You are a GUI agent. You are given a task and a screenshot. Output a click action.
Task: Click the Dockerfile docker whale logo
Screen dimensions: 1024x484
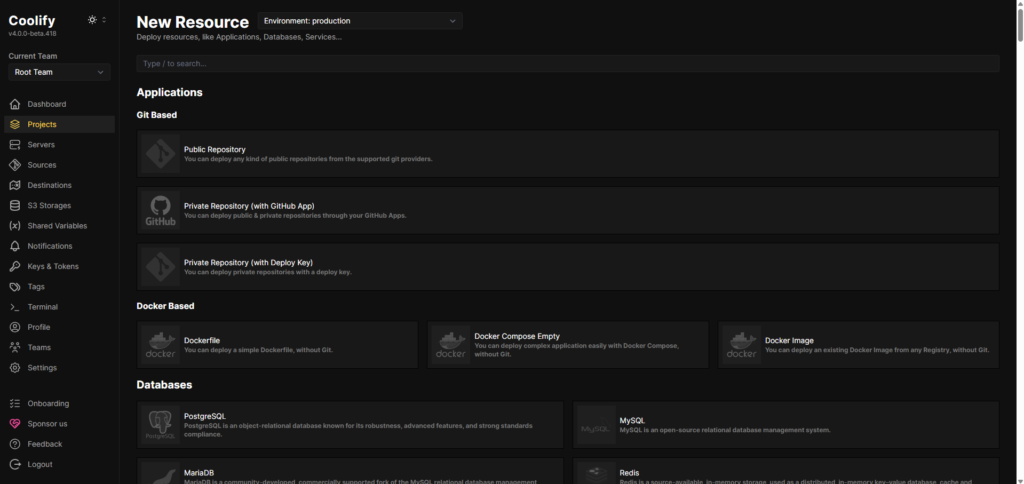[161, 345]
